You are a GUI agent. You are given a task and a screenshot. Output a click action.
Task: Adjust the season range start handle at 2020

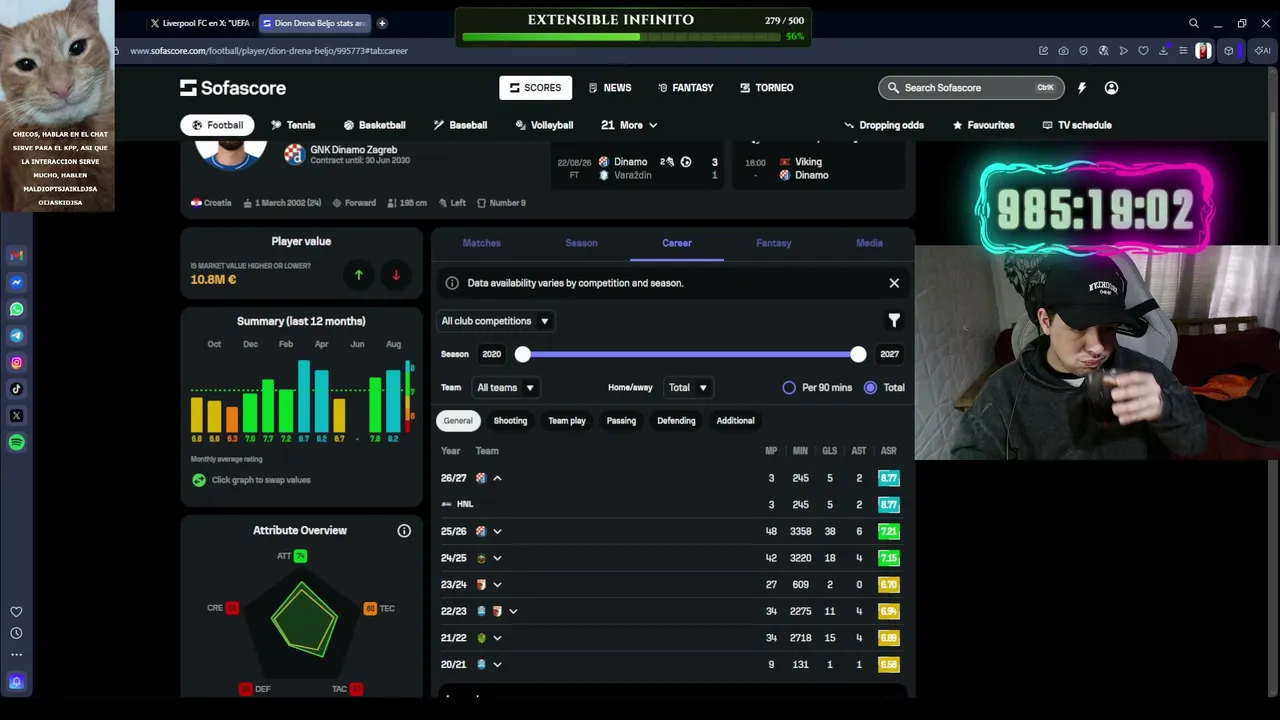(523, 354)
